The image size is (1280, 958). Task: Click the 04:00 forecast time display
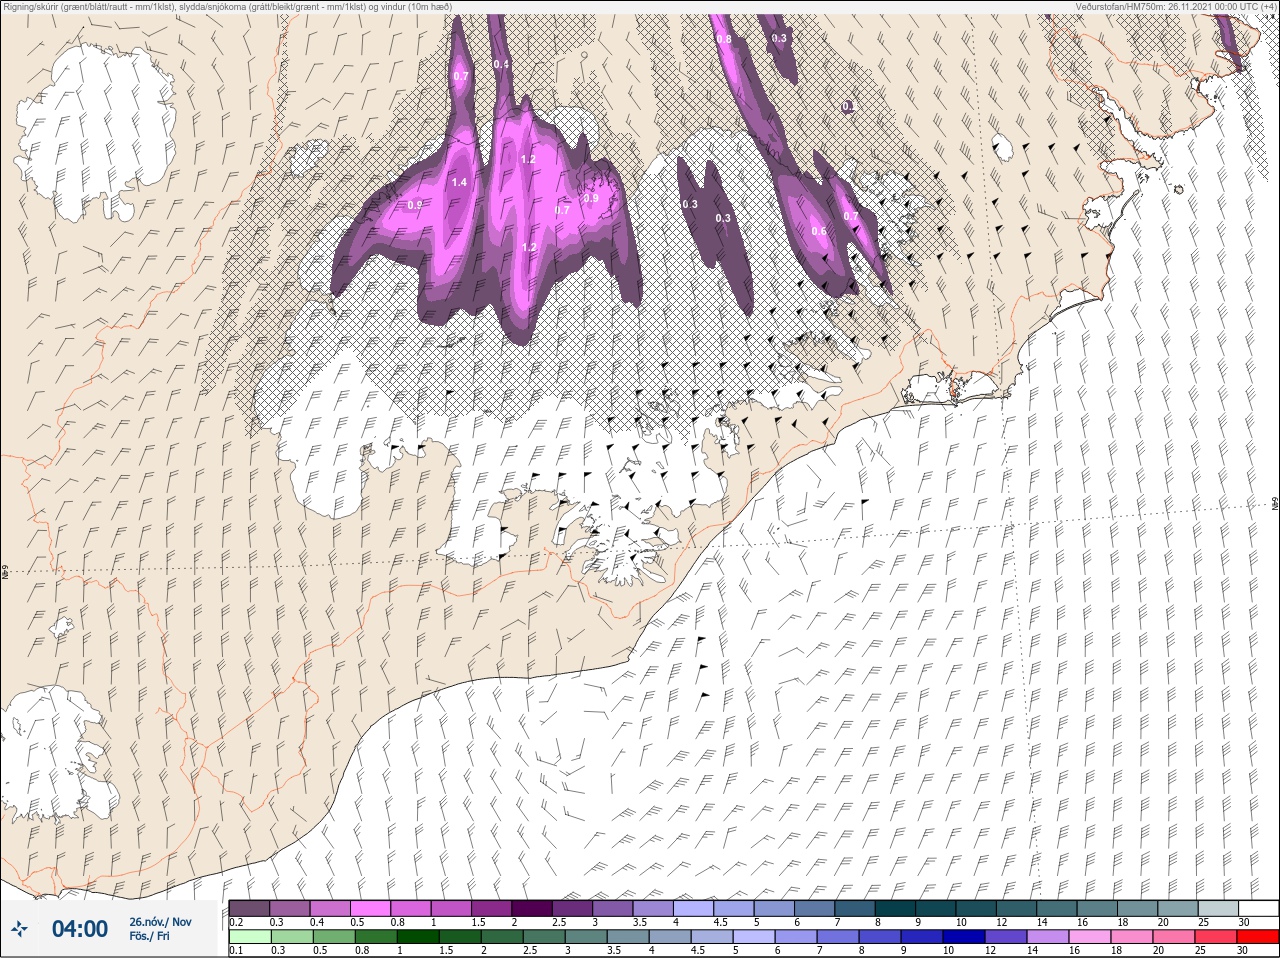coord(80,929)
